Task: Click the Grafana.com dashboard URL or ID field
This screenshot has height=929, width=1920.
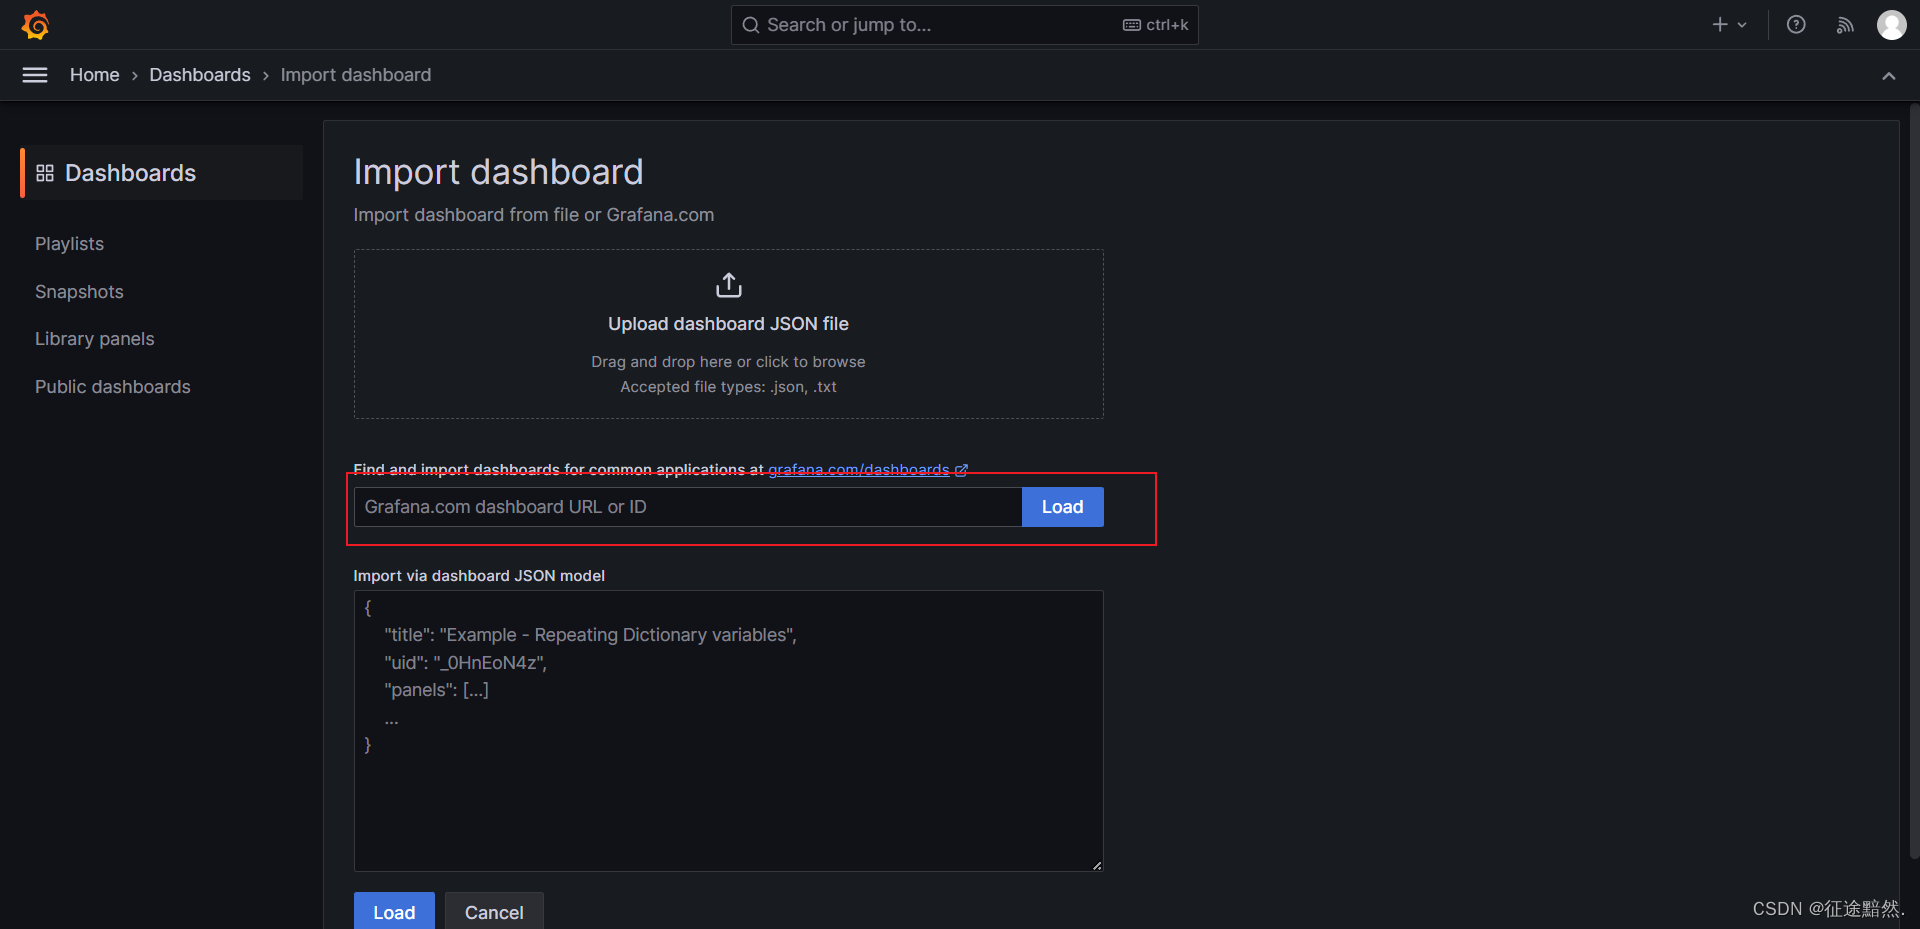Action: tap(688, 507)
